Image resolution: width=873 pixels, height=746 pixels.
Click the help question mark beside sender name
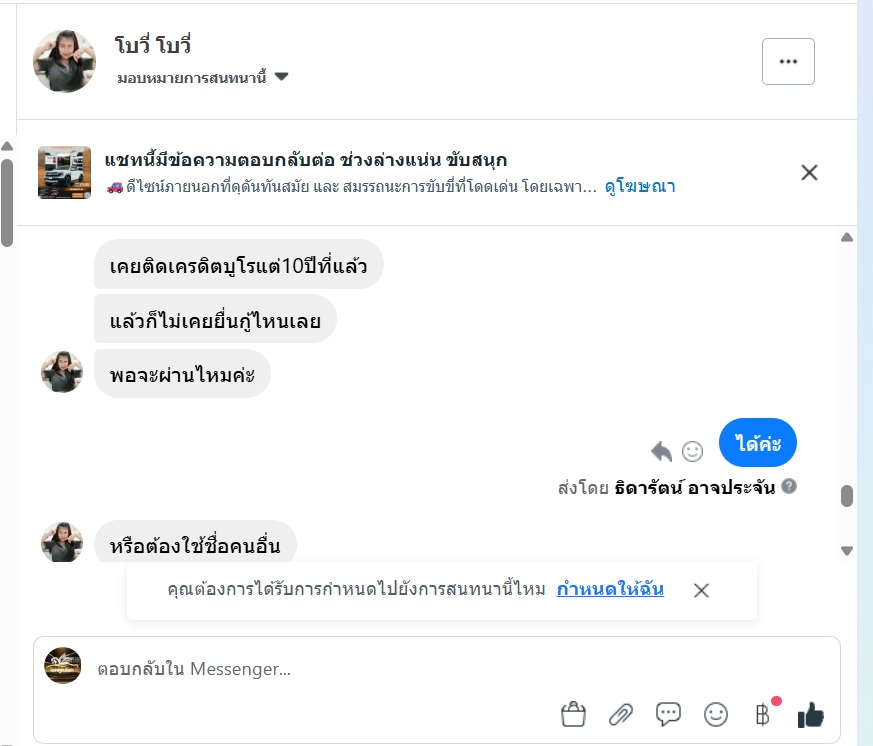(790, 487)
